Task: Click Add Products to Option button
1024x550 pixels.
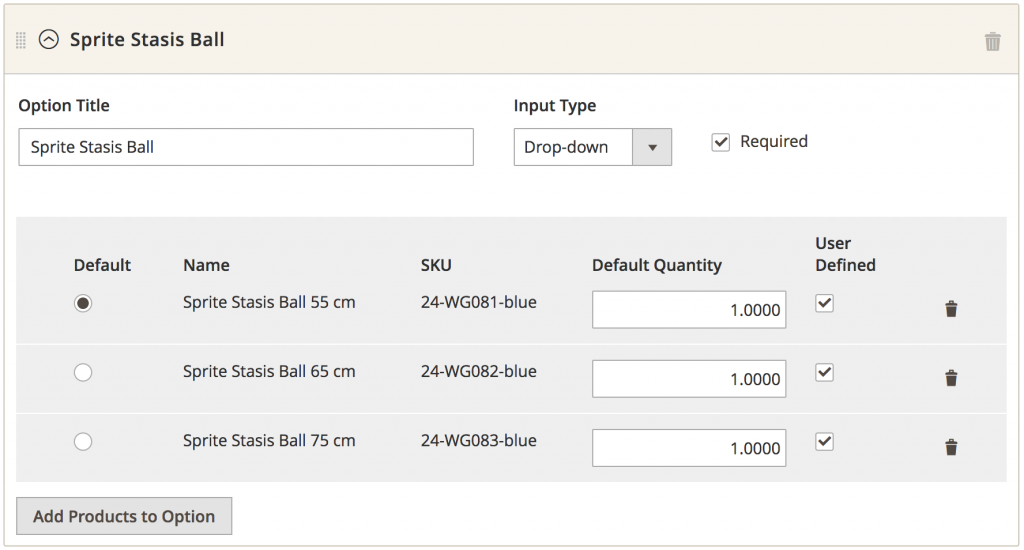Action: pos(124,516)
